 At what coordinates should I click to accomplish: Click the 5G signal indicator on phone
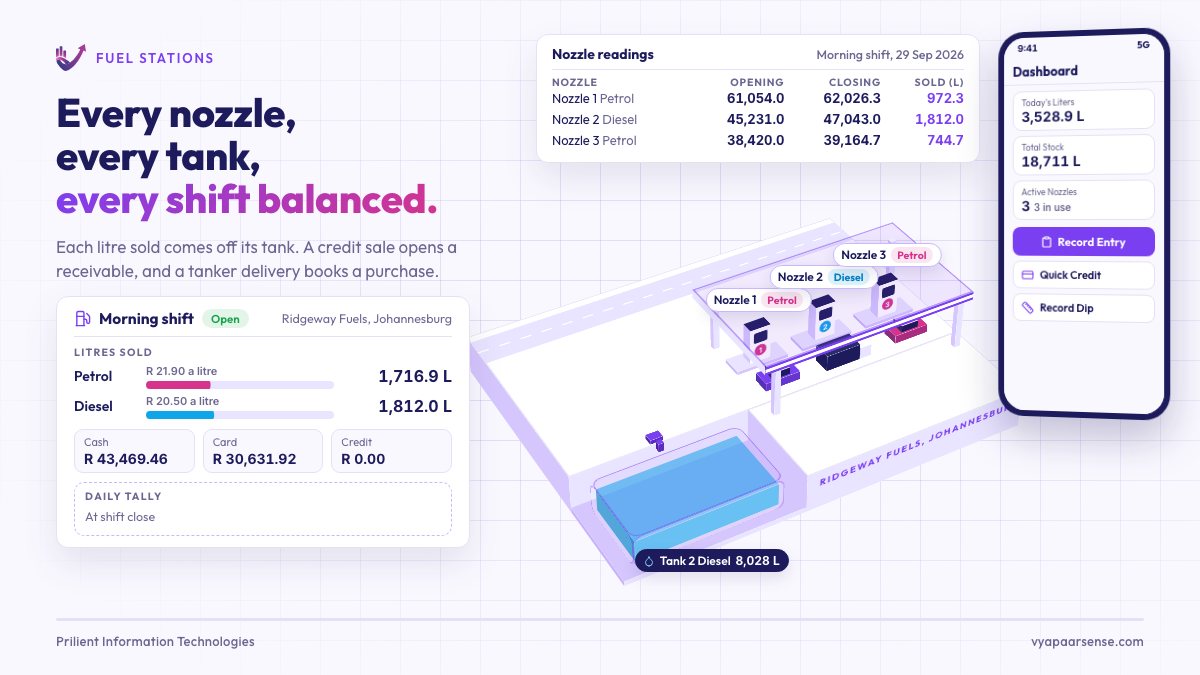click(1143, 46)
